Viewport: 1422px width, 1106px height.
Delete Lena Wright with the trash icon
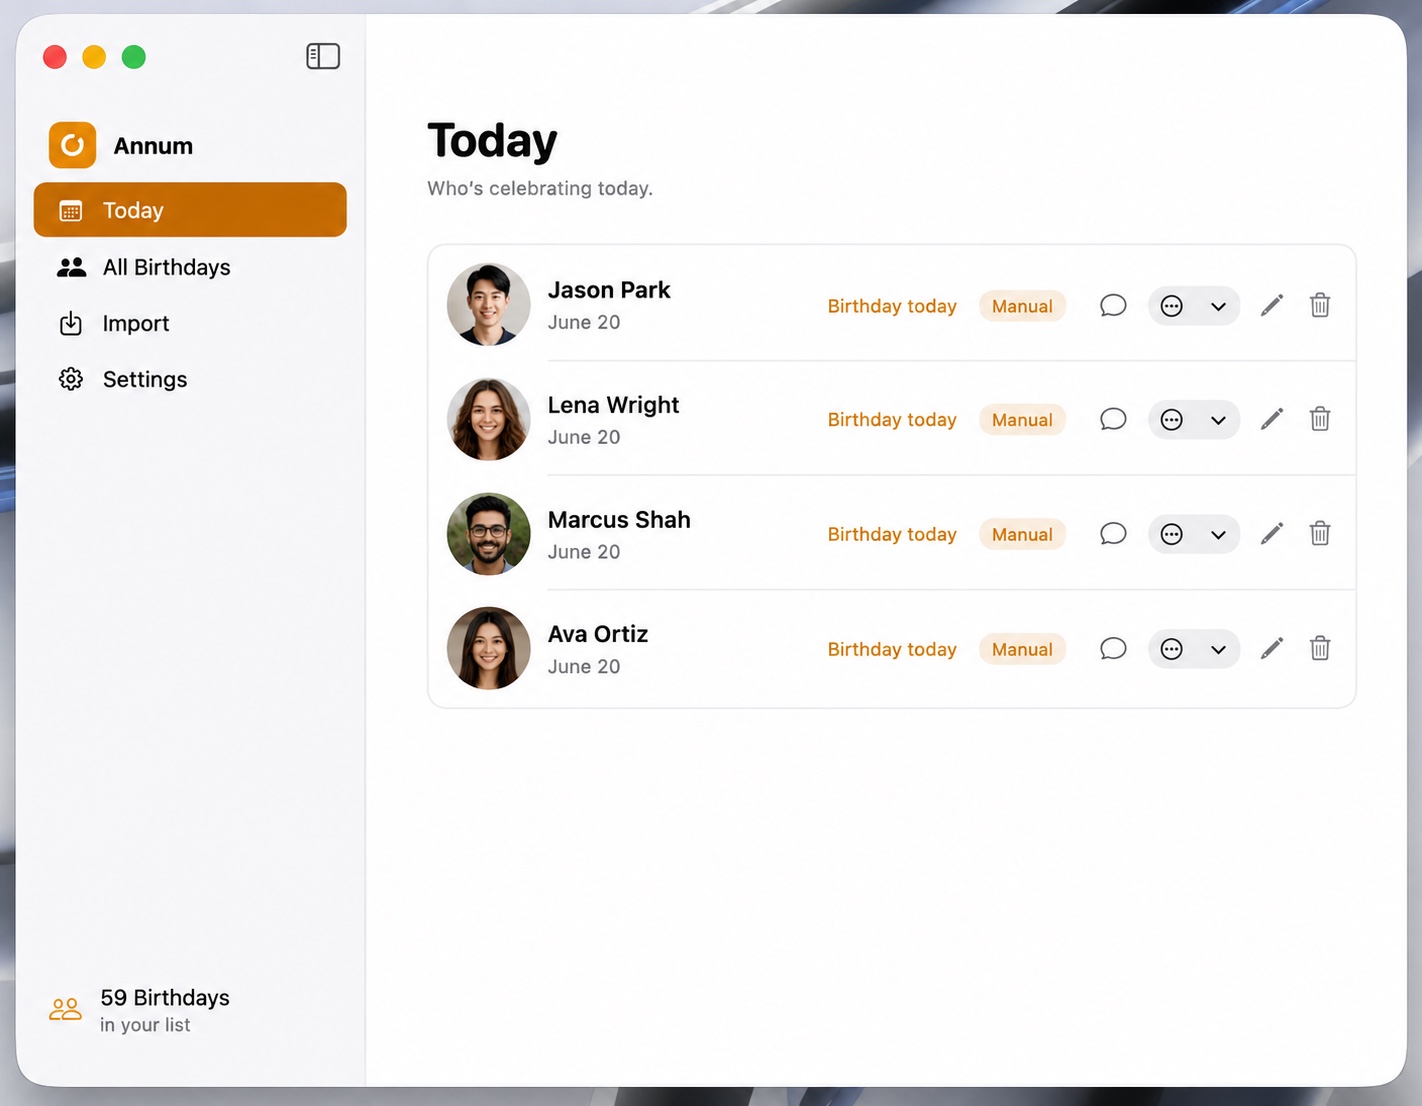coord(1320,419)
